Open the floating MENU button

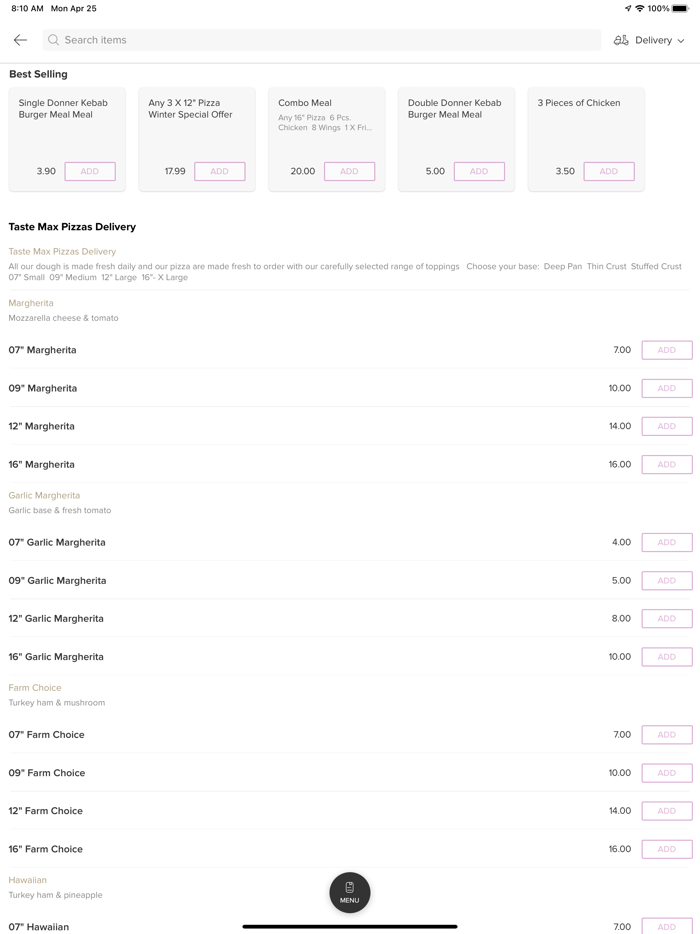point(349,892)
